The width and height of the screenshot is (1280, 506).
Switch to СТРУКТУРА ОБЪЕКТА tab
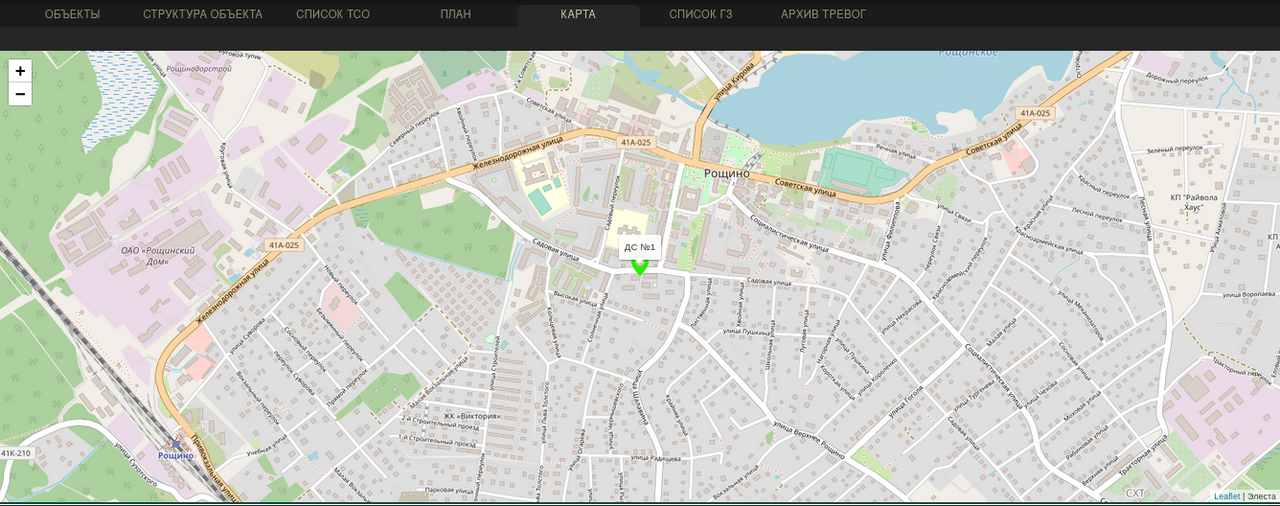pyautogui.click(x=202, y=15)
